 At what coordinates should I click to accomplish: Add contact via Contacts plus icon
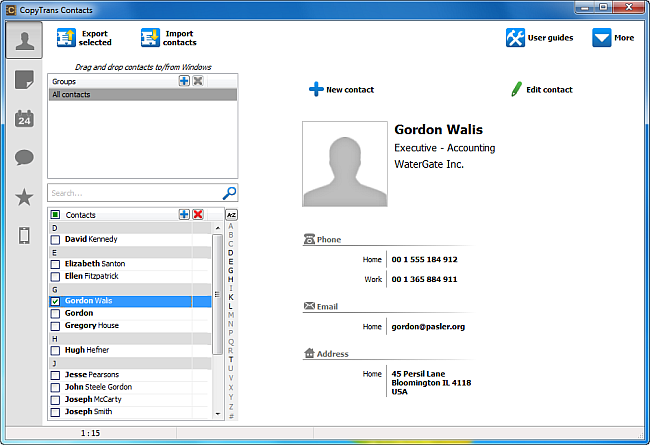pyautogui.click(x=184, y=214)
